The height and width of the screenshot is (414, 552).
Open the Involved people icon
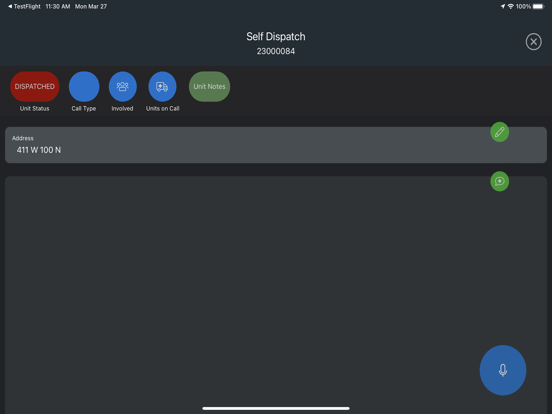pyautogui.click(x=123, y=87)
